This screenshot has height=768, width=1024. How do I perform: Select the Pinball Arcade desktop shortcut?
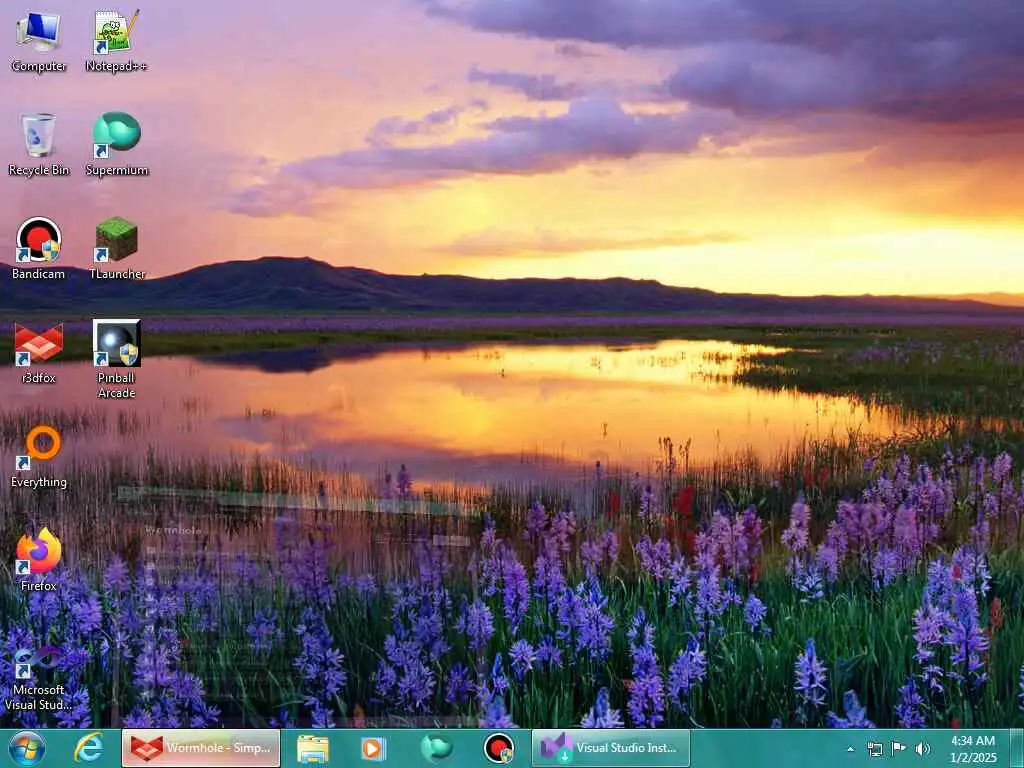click(x=117, y=359)
